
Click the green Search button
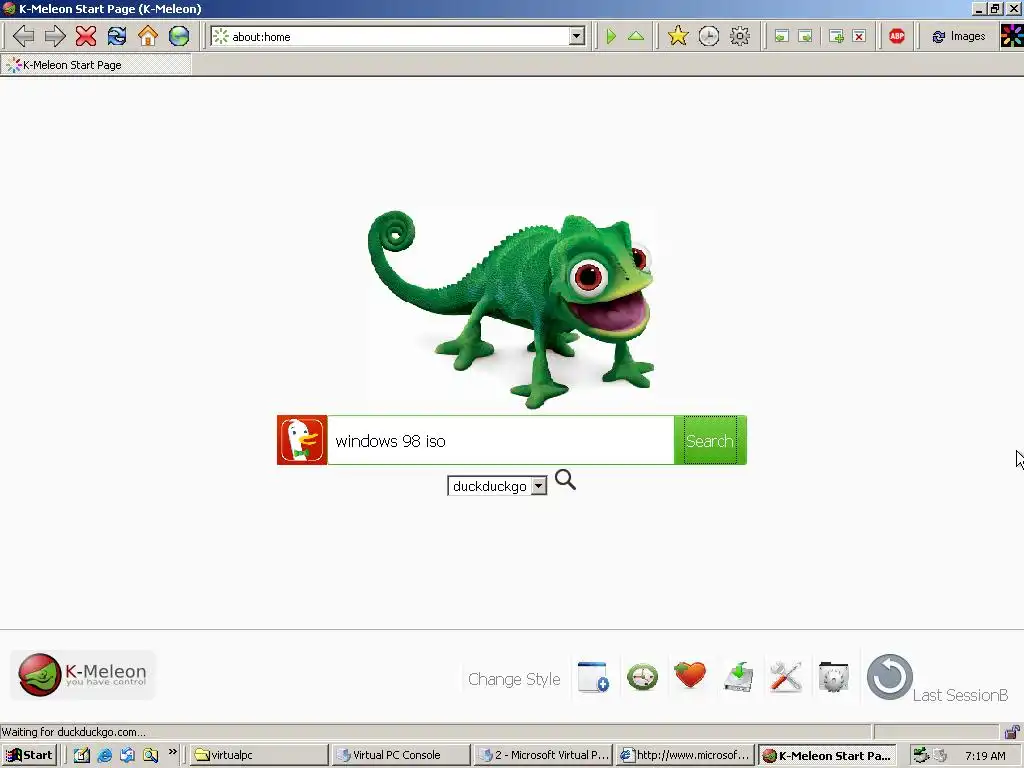point(710,440)
